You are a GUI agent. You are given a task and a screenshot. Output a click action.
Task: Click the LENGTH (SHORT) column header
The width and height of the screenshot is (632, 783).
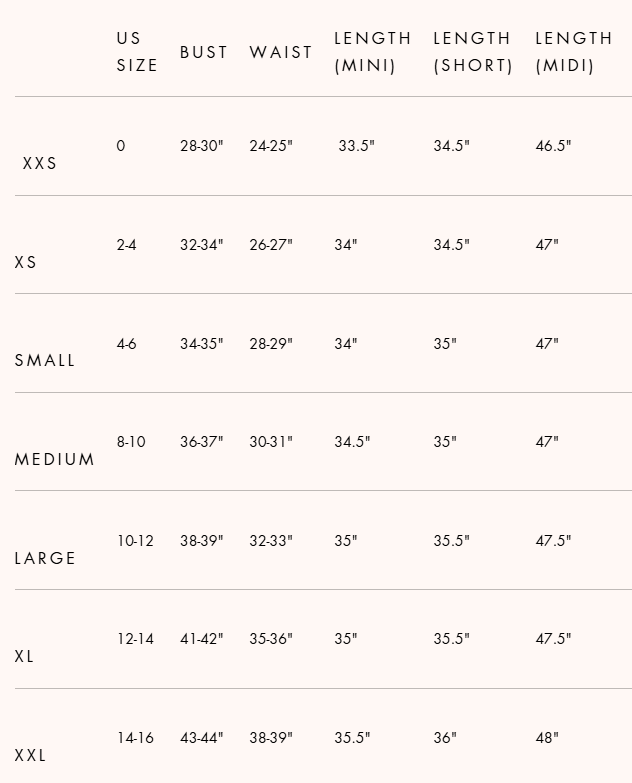pos(472,52)
